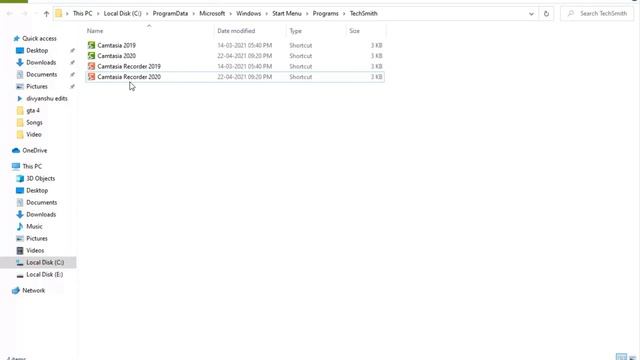This screenshot has width=640, height=360.
Task: Click Shortcut type of Camtasia Recorder 2019
Action: tap(300, 66)
